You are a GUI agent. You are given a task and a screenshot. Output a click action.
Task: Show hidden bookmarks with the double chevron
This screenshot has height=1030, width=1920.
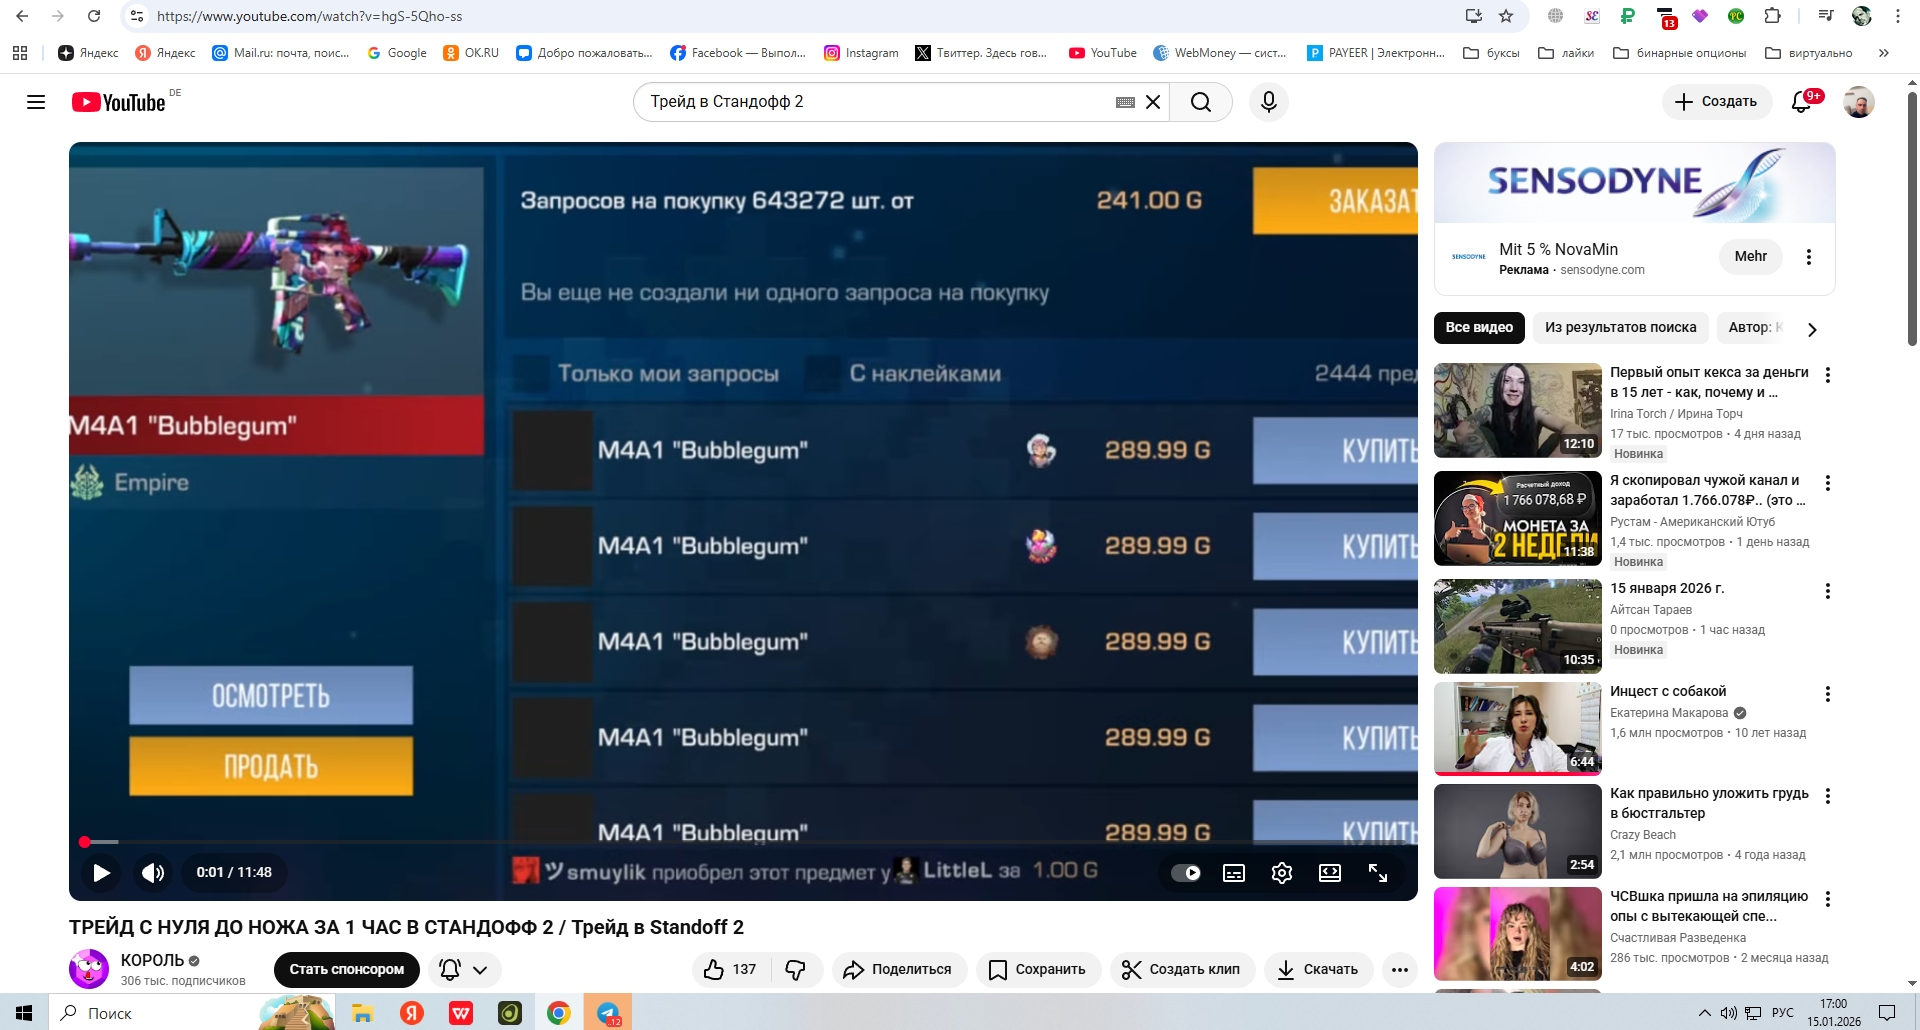pos(1884,53)
